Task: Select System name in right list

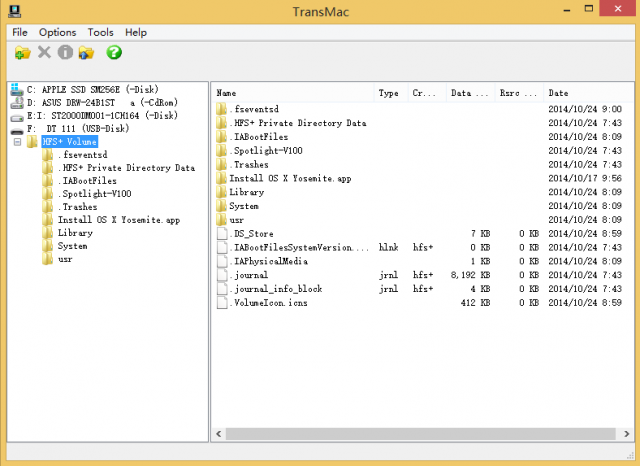Action: coord(244,206)
